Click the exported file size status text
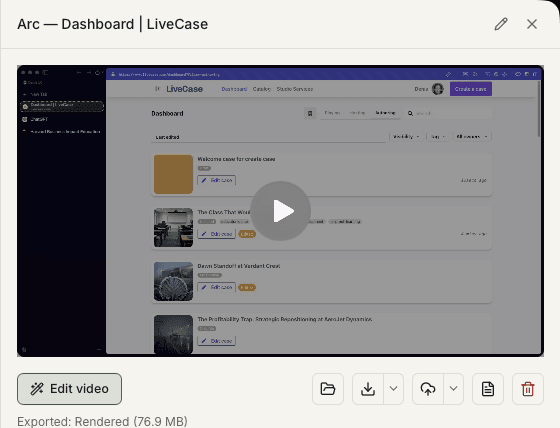560x428 pixels. (102, 422)
